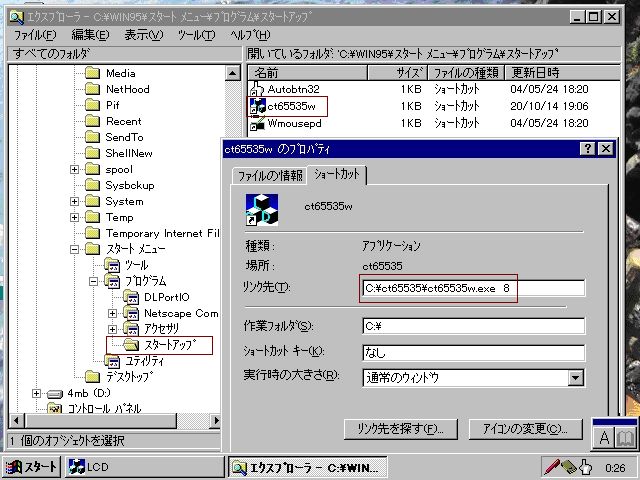Click folder tree scroll up arrow
The height and width of the screenshot is (480, 640).
[x=233, y=73]
